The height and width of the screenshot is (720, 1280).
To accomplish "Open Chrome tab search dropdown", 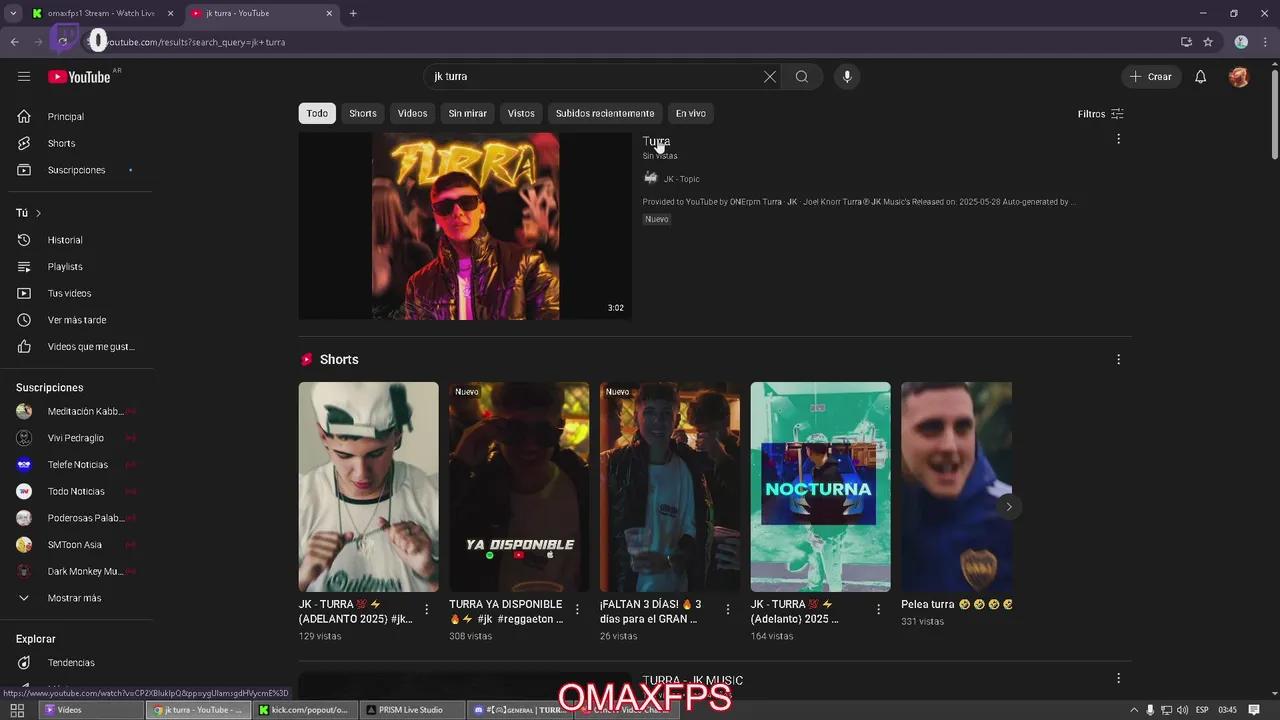I will [13, 13].
